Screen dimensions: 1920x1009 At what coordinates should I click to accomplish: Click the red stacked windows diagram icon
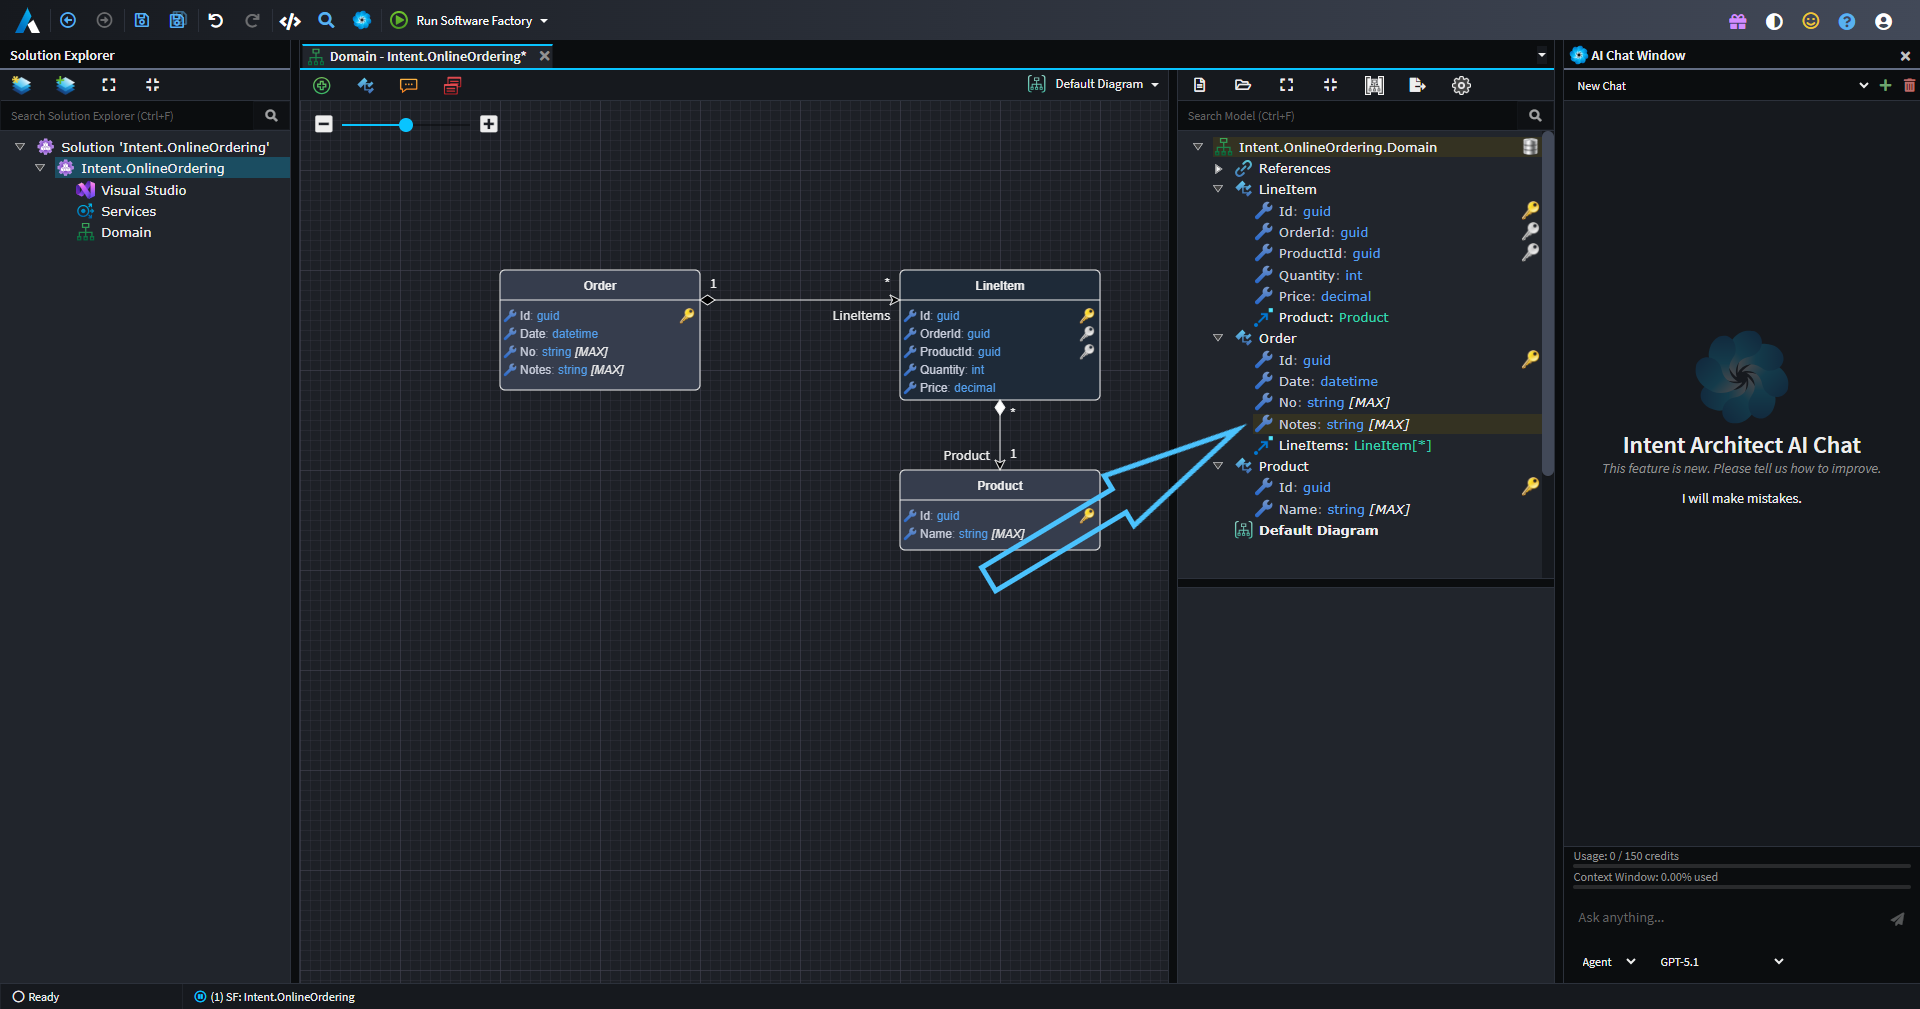tap(452, 86)
